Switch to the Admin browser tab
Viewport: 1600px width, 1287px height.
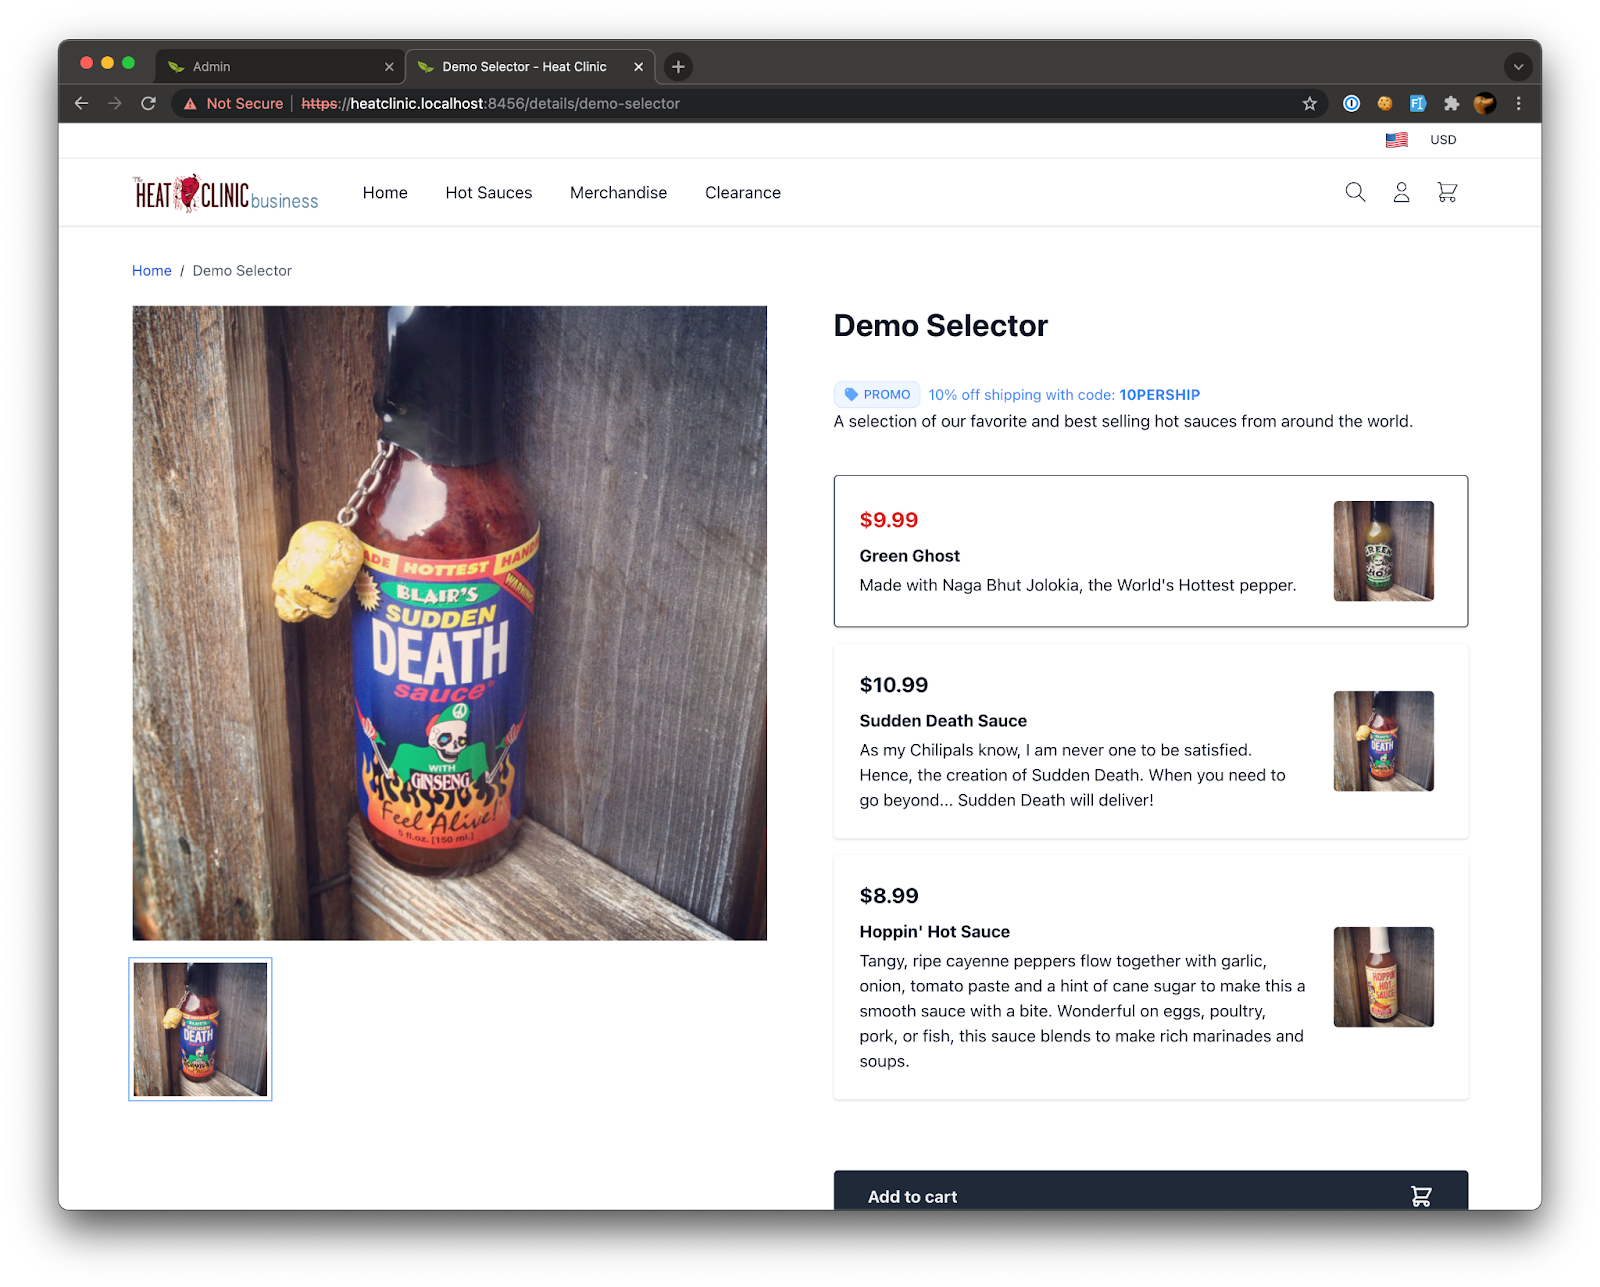pos(280,67)
